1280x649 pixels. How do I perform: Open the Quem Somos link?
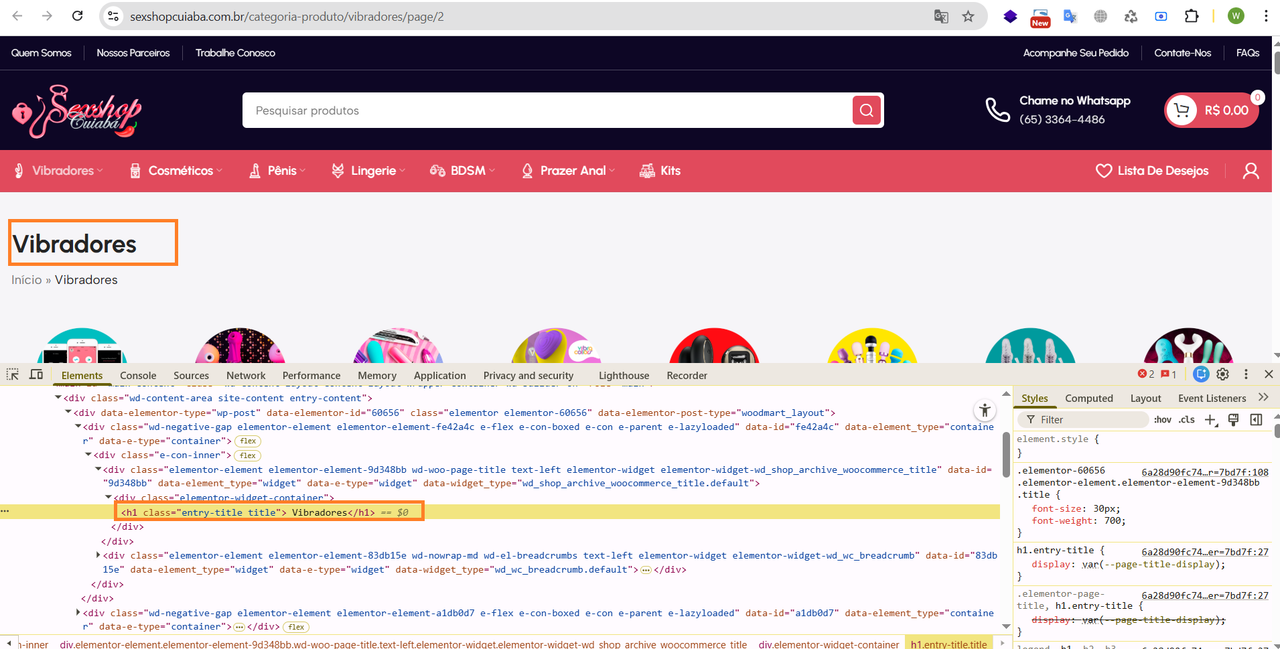pyautogui.click(x=41, y=53)
